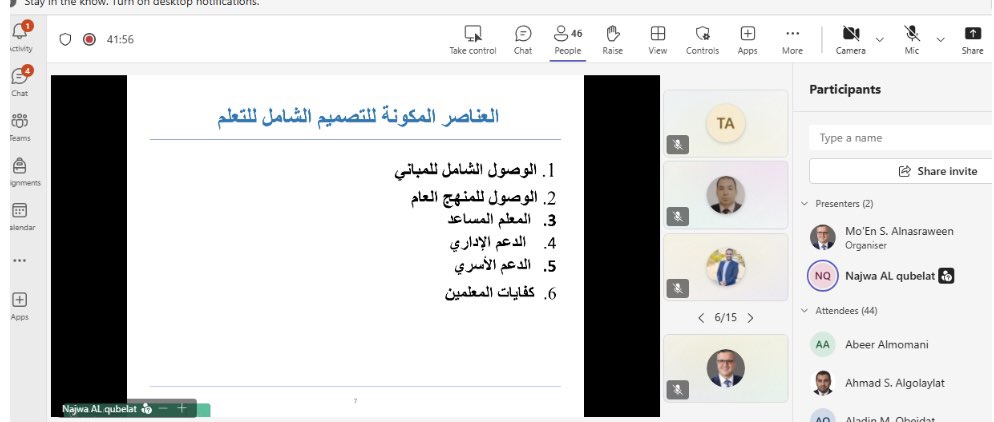Click the More options ellipsis in toolbar
This screenshot has width=994, height=422.
(792, 38)
